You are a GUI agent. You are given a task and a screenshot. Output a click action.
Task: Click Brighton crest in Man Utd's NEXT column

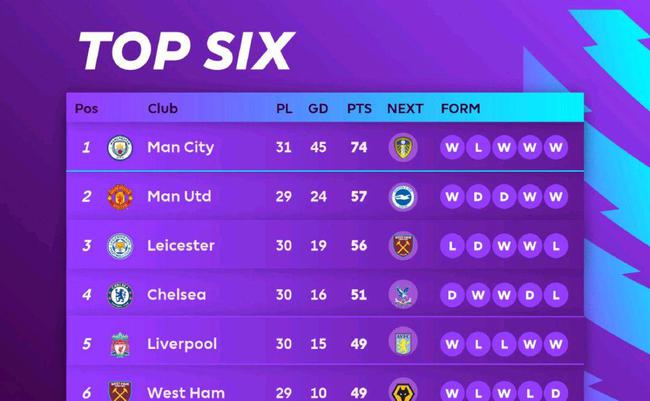click(403, 197)
